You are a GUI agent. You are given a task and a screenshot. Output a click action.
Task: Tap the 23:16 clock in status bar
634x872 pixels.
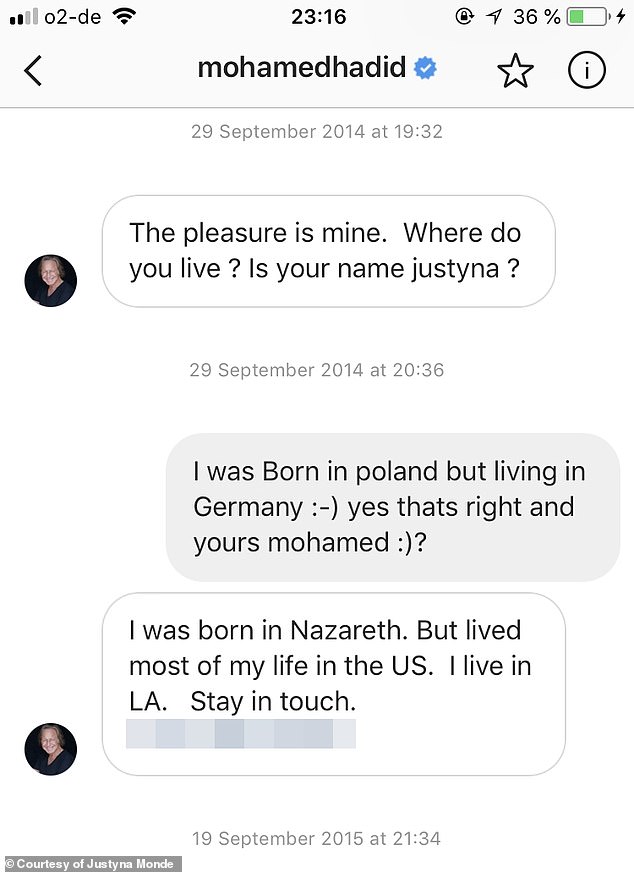tap(318, 17)
